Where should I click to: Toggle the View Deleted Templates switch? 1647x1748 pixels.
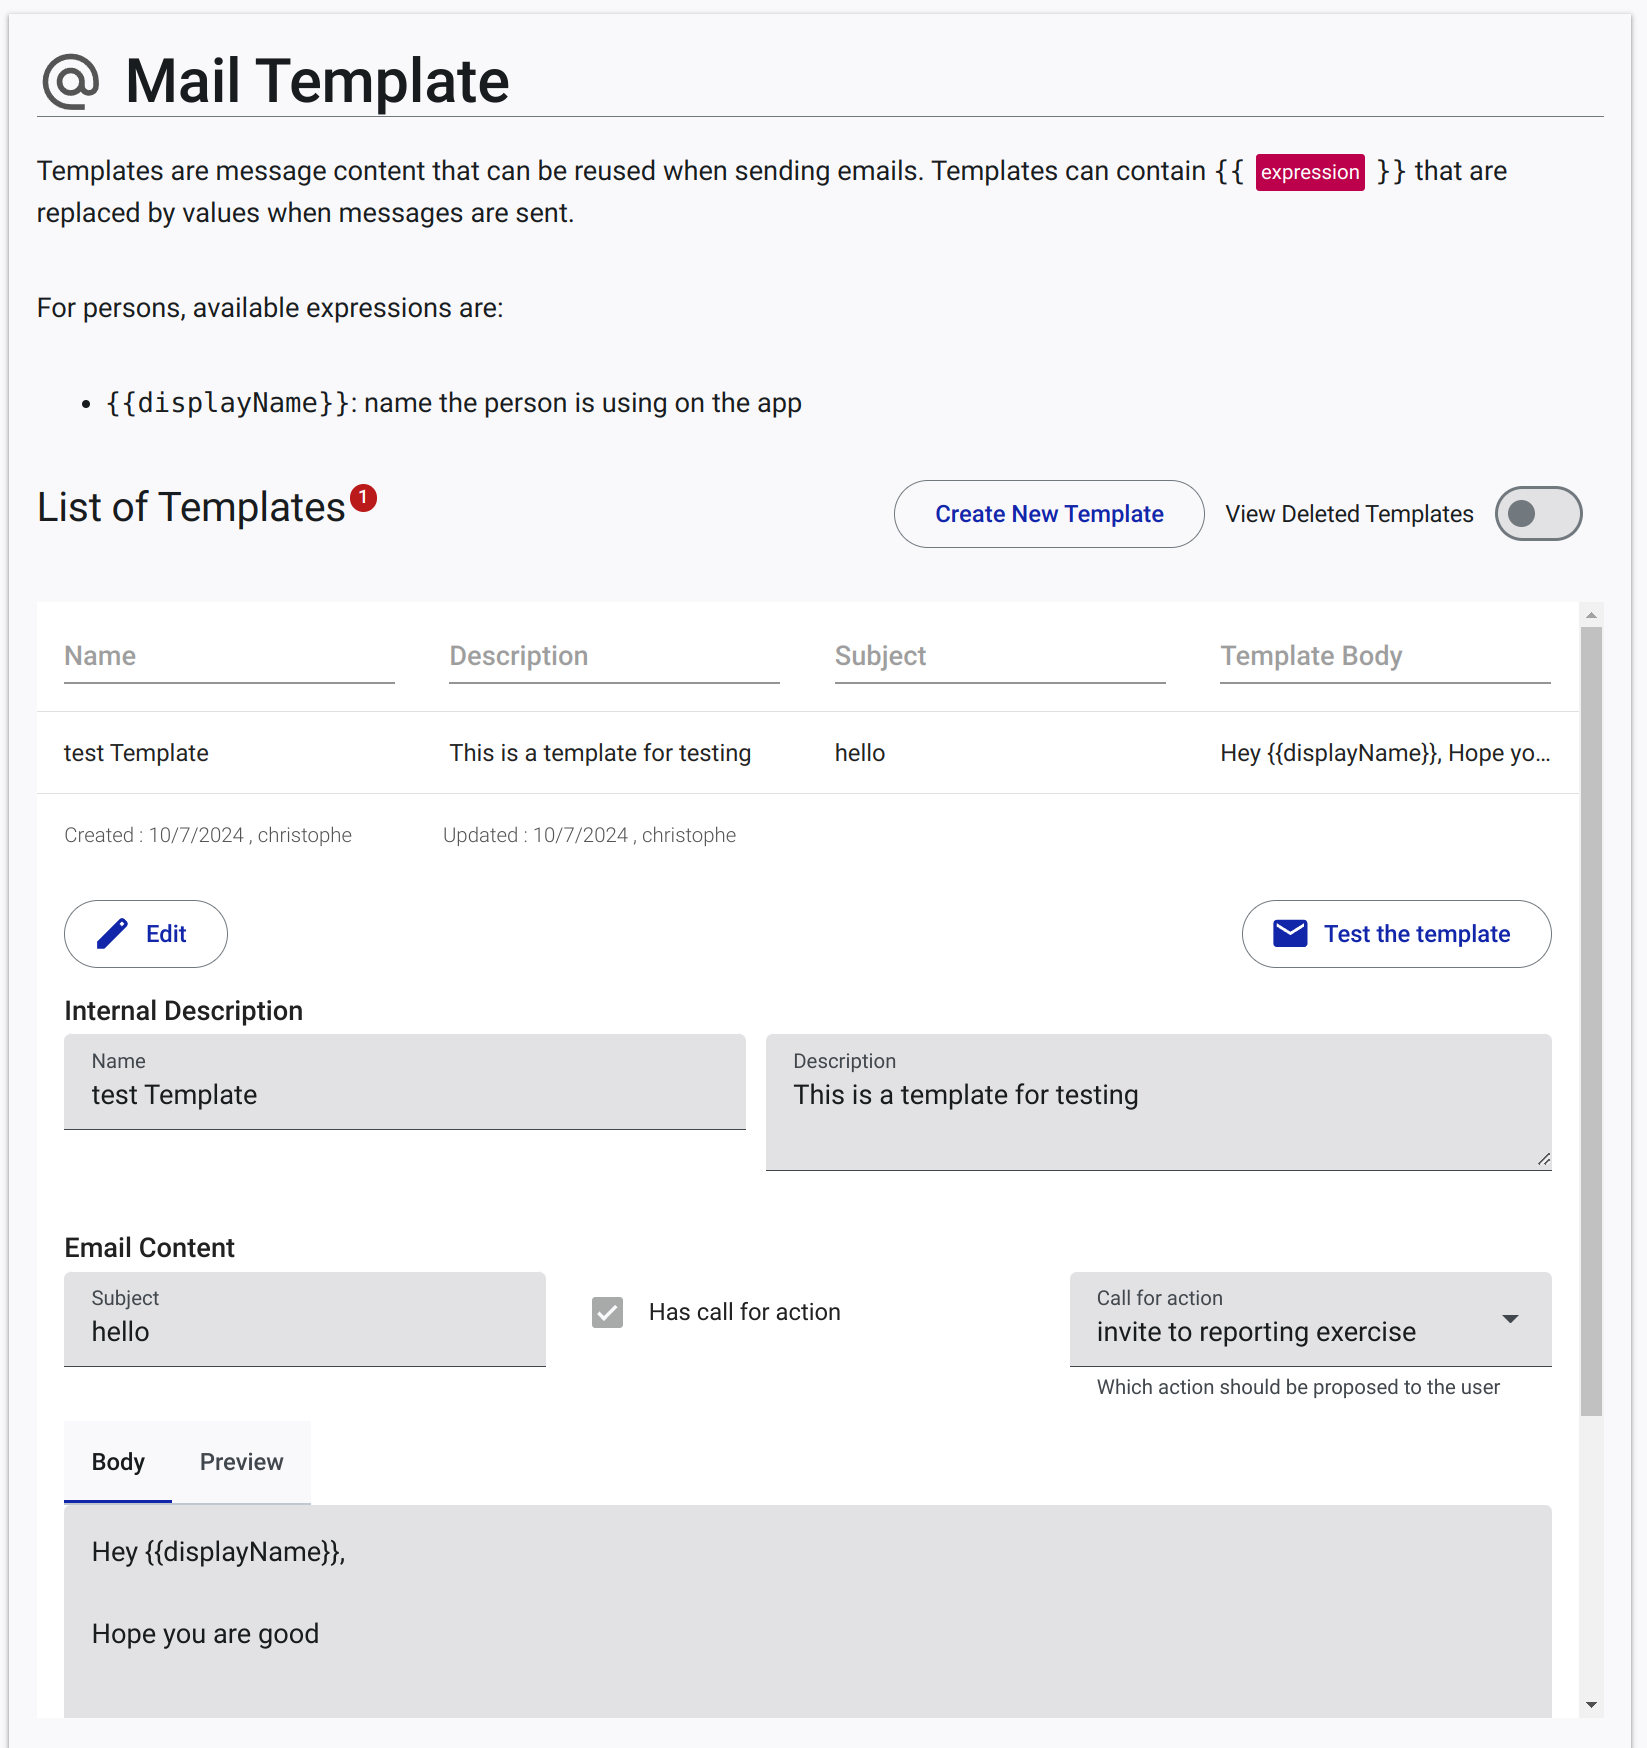[1538, 514]
